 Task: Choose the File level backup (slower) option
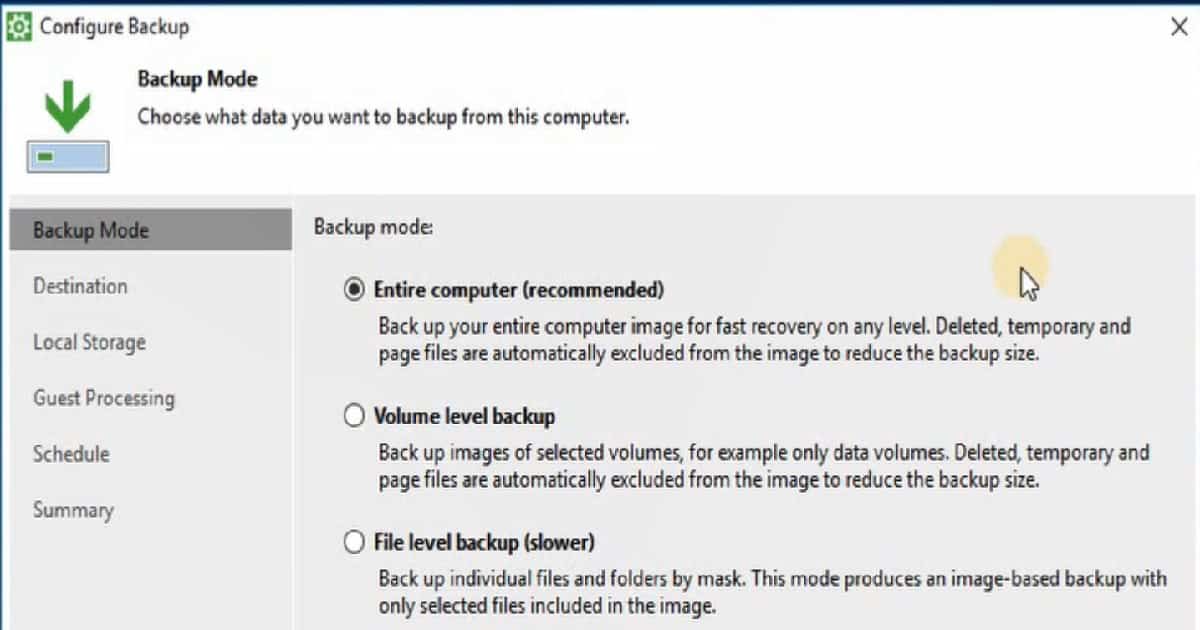pyautogui.click(x=354, y=543)
